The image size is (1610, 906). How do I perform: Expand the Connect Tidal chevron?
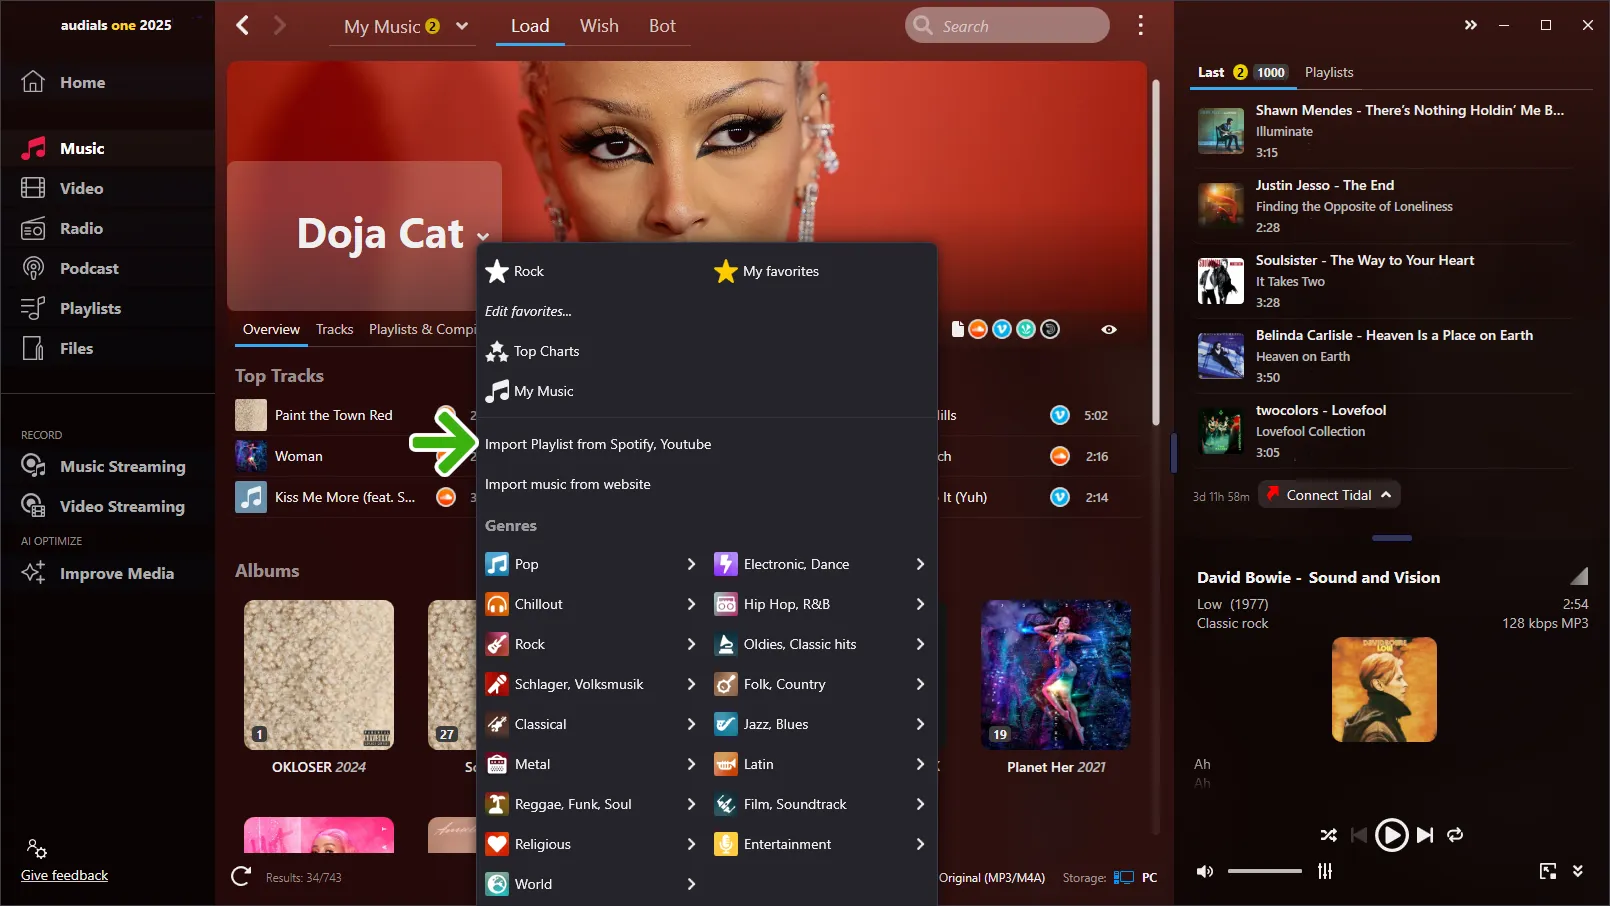[1386, 495]
